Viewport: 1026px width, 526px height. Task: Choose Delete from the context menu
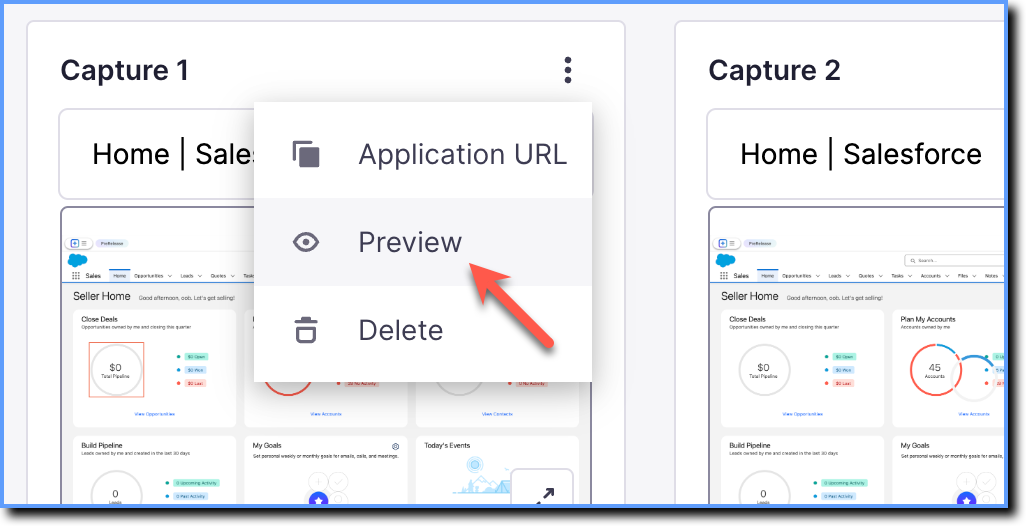coord(423,330)
